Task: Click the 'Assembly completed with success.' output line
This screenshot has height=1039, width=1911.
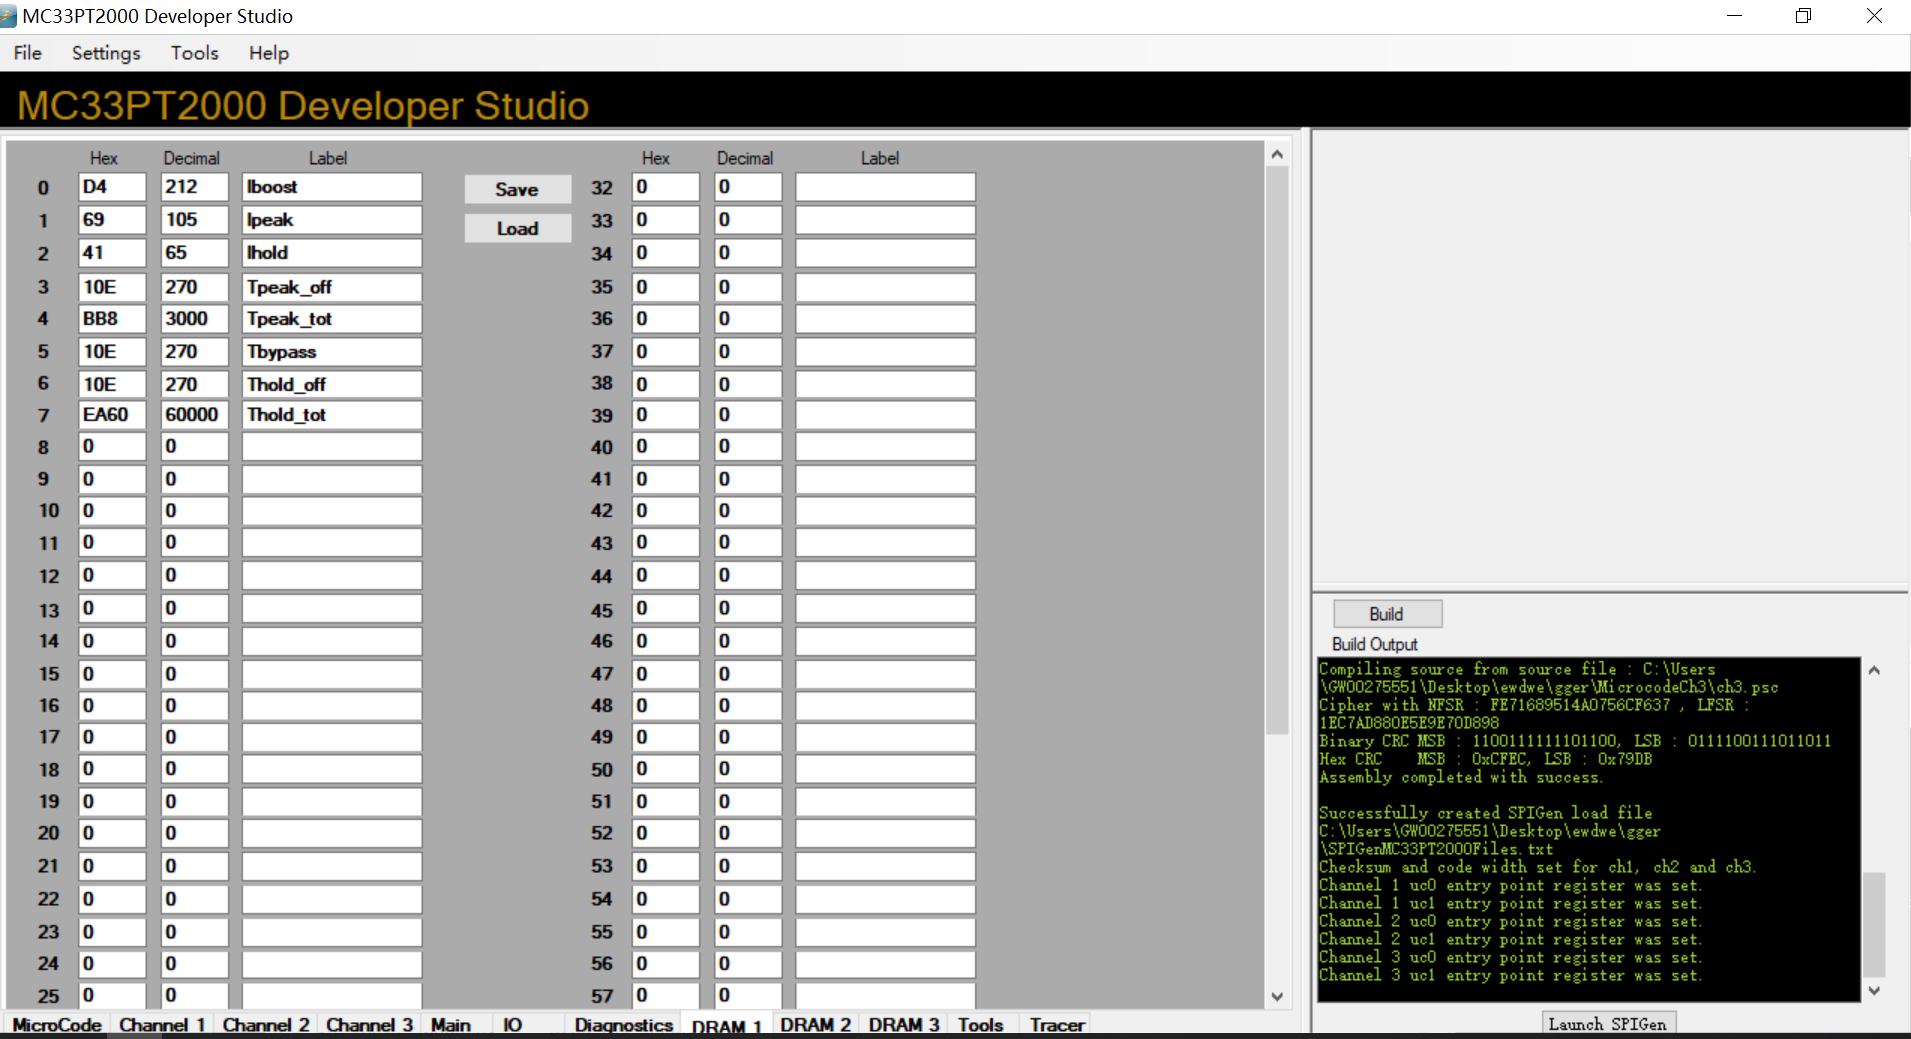Action: (x=1460, y=777)
